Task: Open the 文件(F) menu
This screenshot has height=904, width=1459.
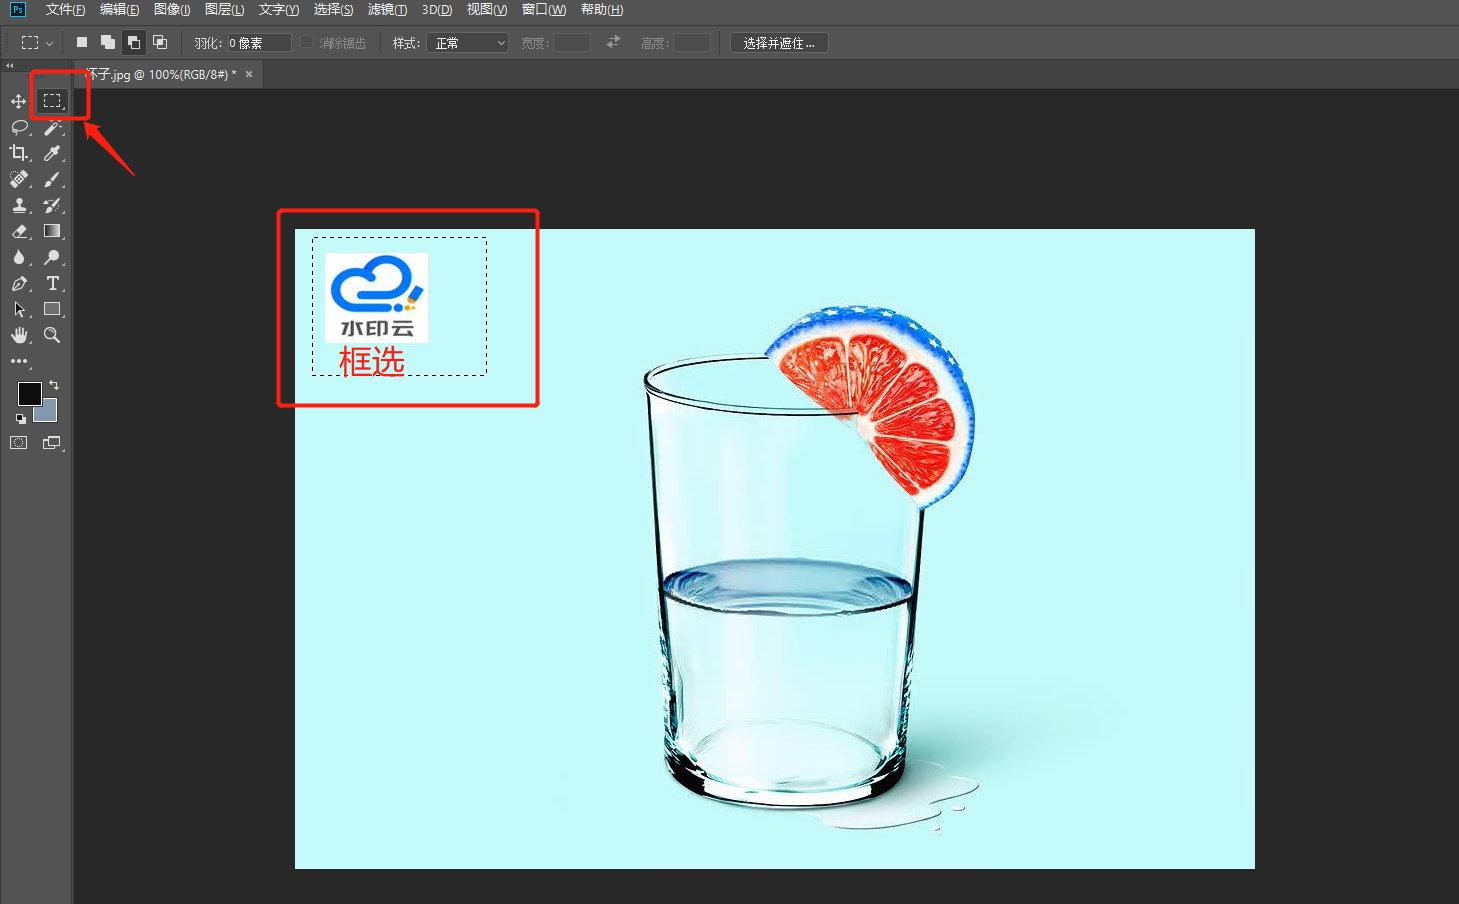Action: (65, 10)
